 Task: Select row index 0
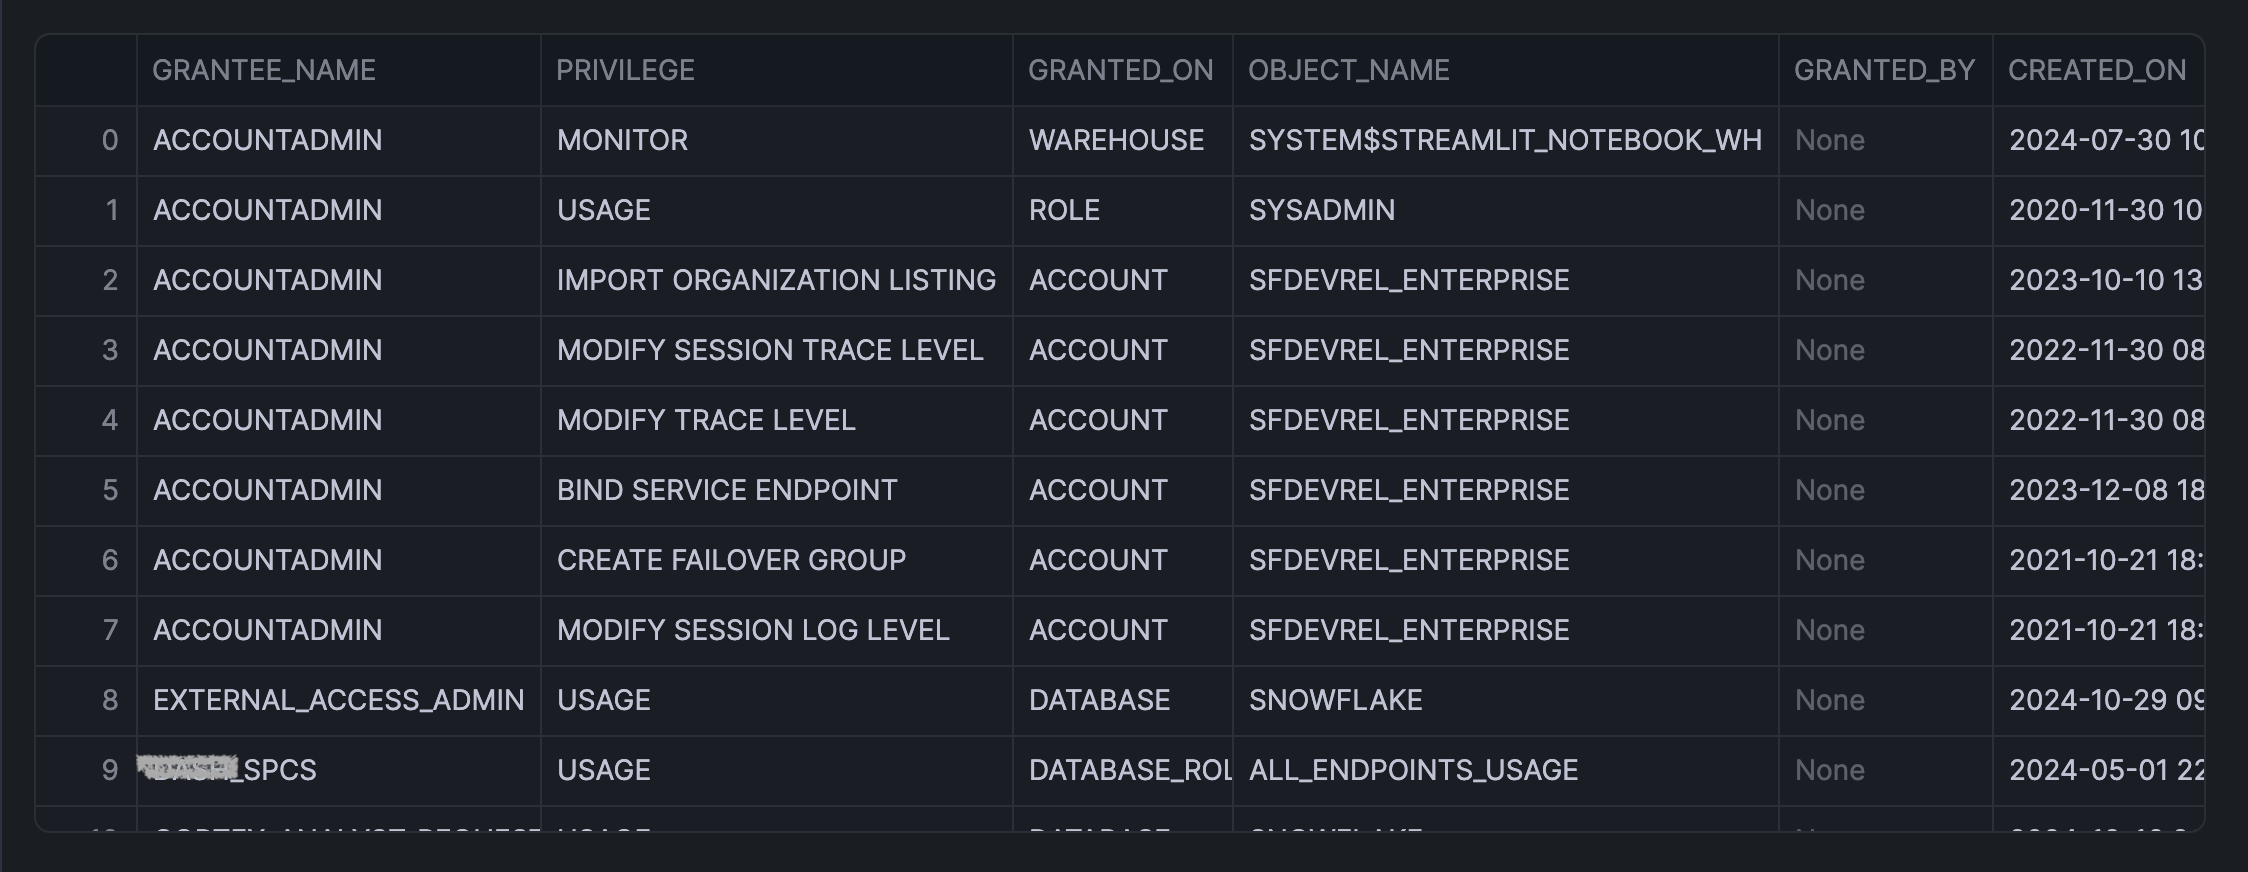(x=109, y=140)
